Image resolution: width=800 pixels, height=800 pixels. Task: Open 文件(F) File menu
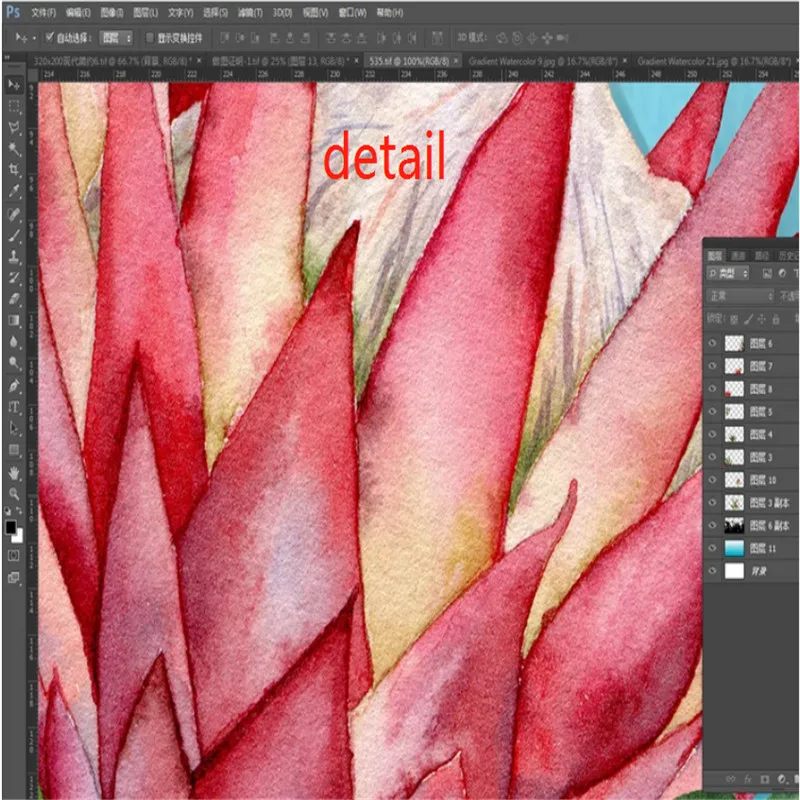[x=43, y=13]
